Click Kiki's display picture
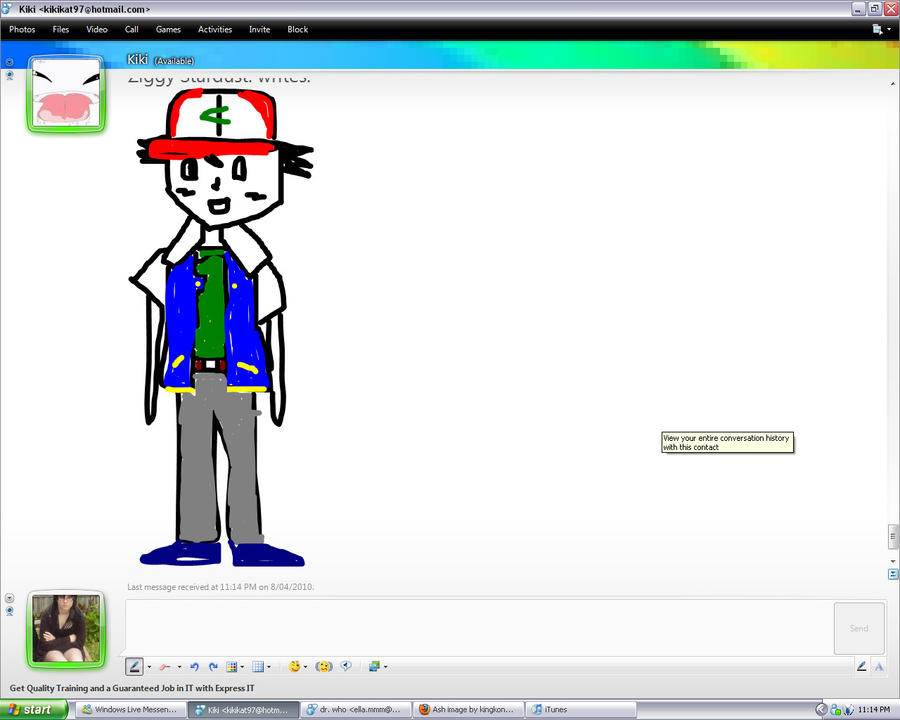 (x=66, y=94)
